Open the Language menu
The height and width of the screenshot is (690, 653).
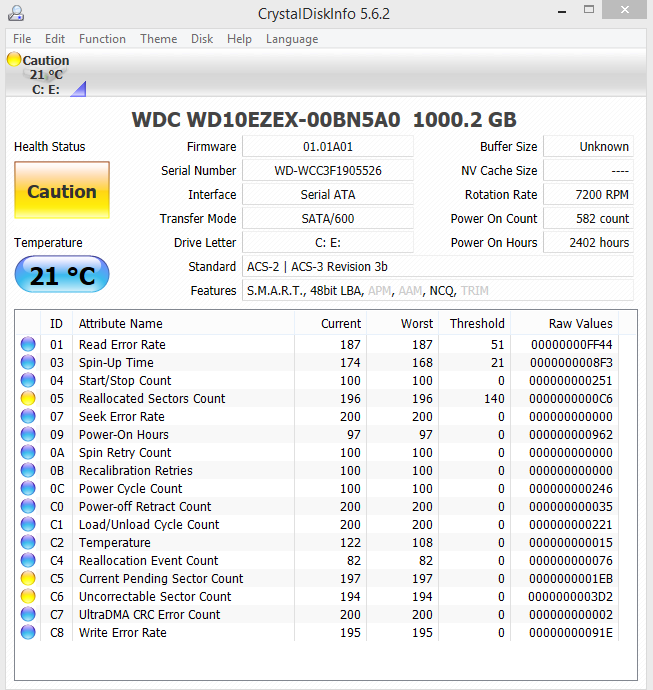(292, 39)
